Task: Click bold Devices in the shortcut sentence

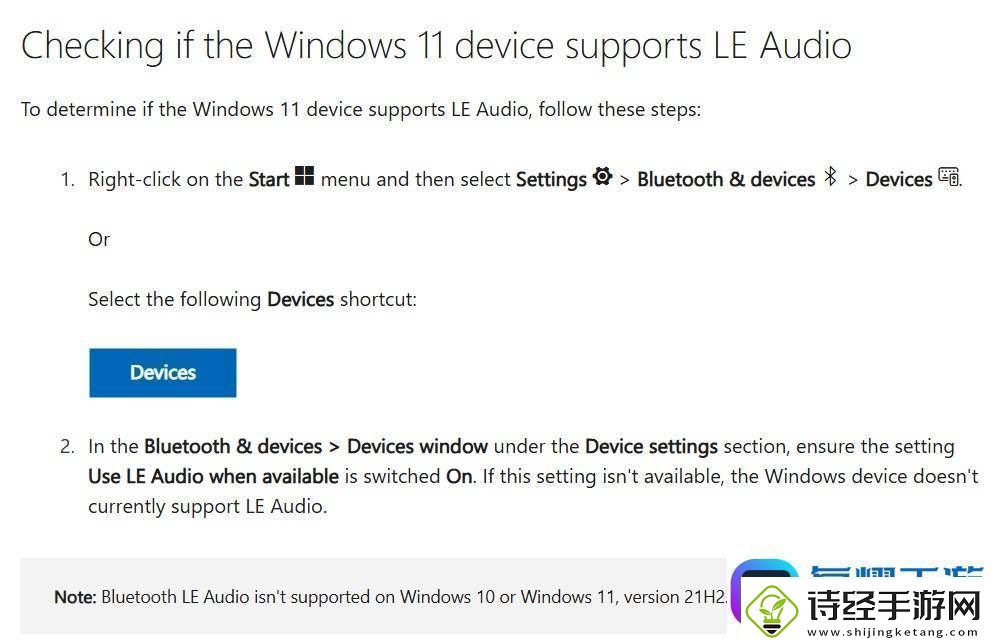Action: 300,299
